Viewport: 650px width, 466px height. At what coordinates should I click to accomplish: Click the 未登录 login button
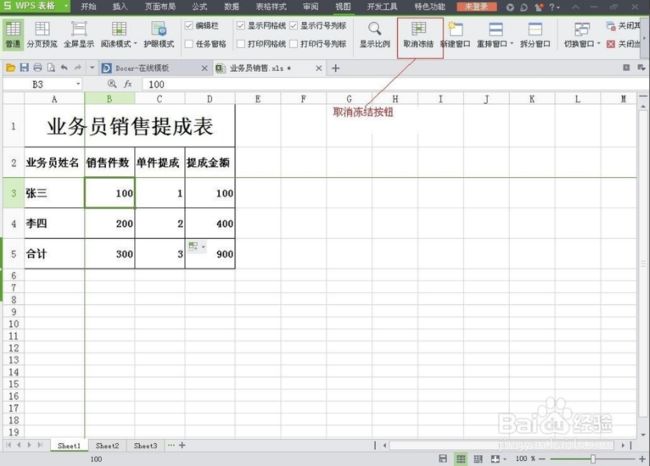point(477,7)
